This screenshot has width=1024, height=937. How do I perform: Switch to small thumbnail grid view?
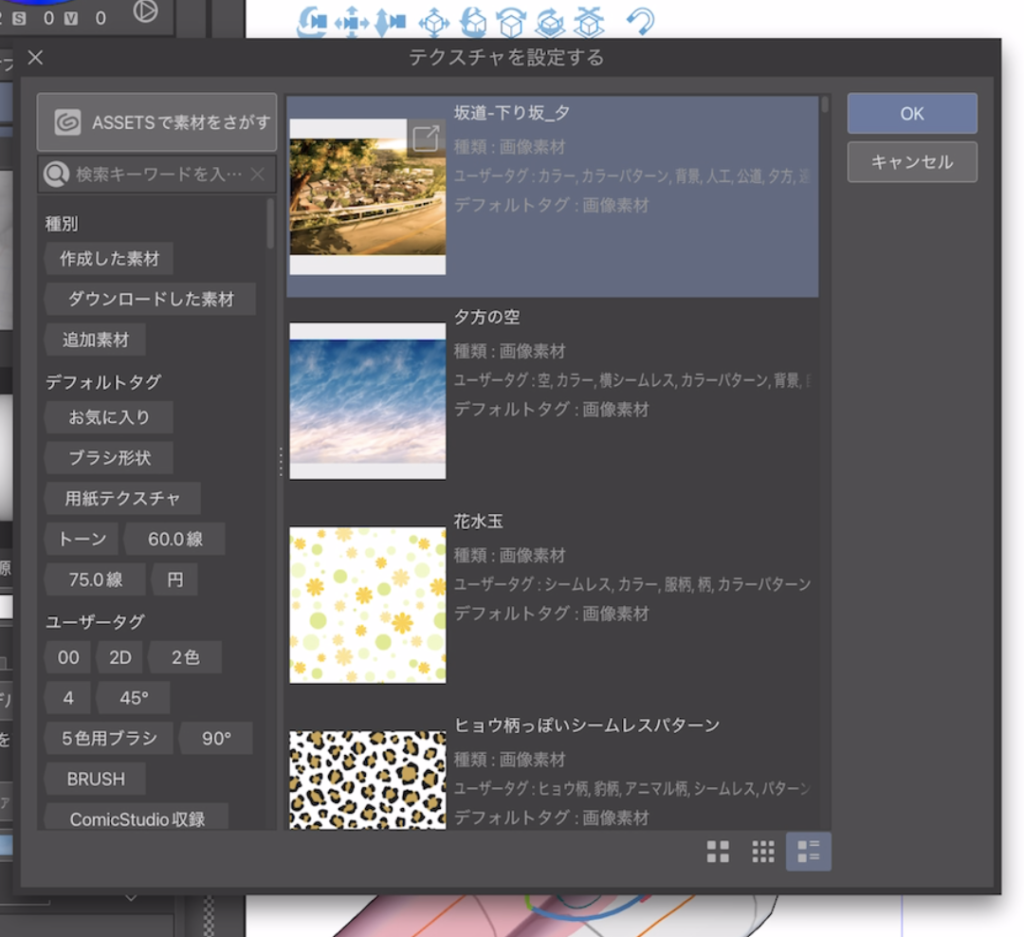point(763,851)
